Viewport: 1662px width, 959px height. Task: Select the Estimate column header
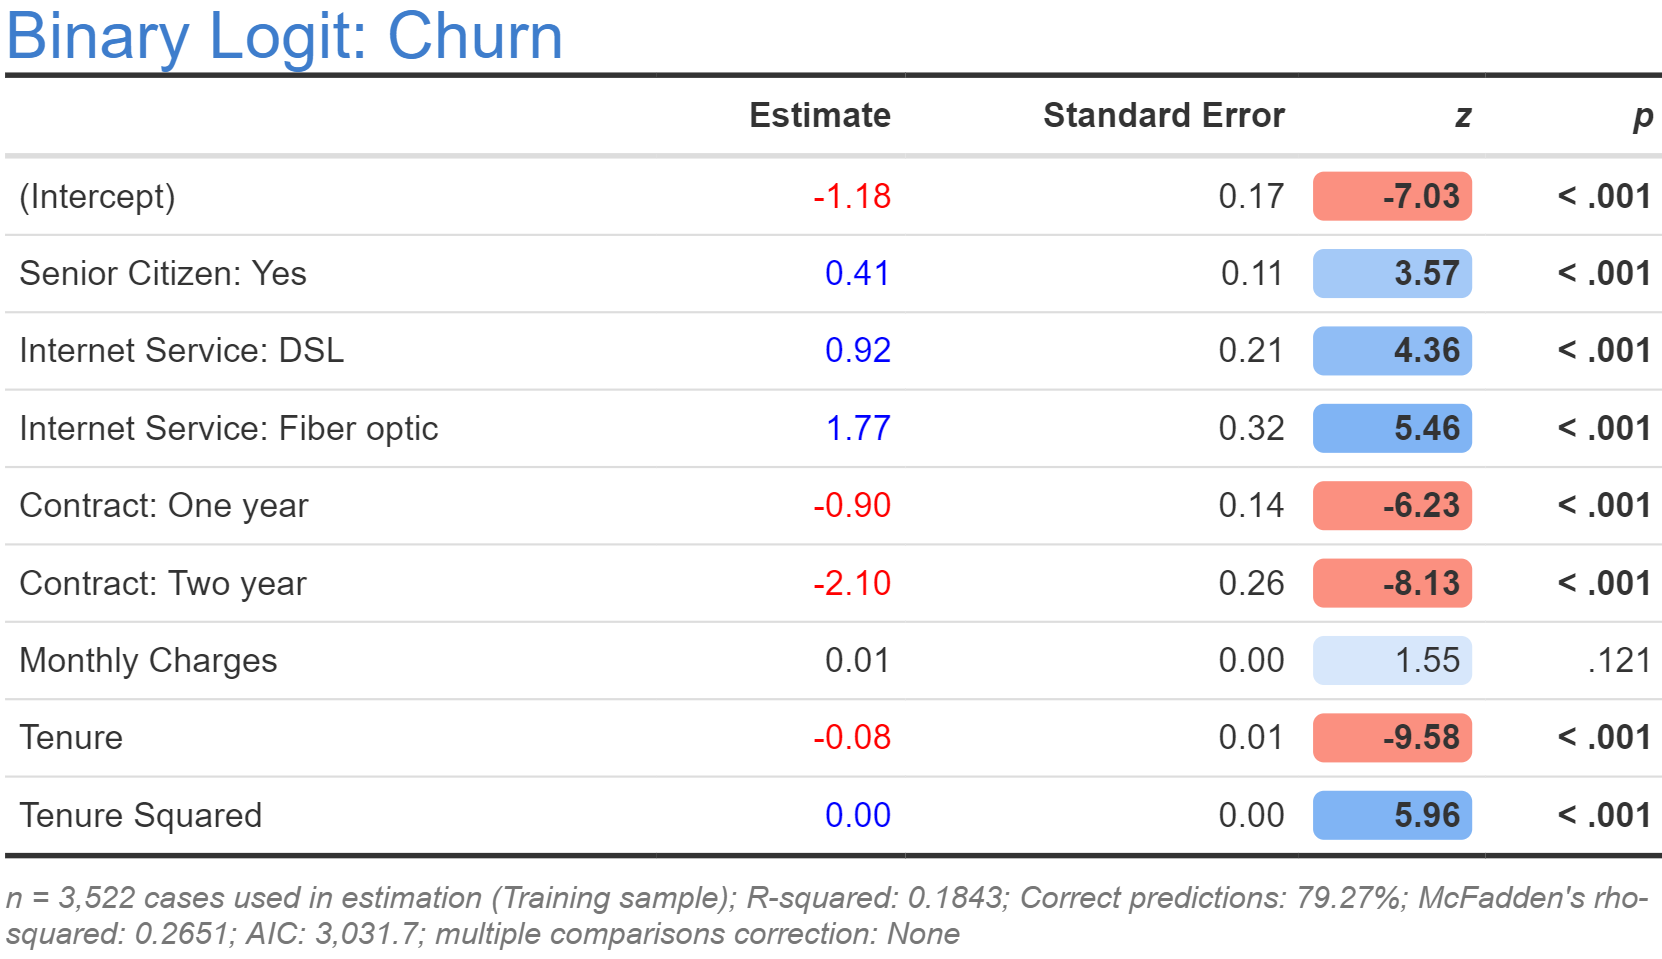pyautogui.click(x=819, y=115)
